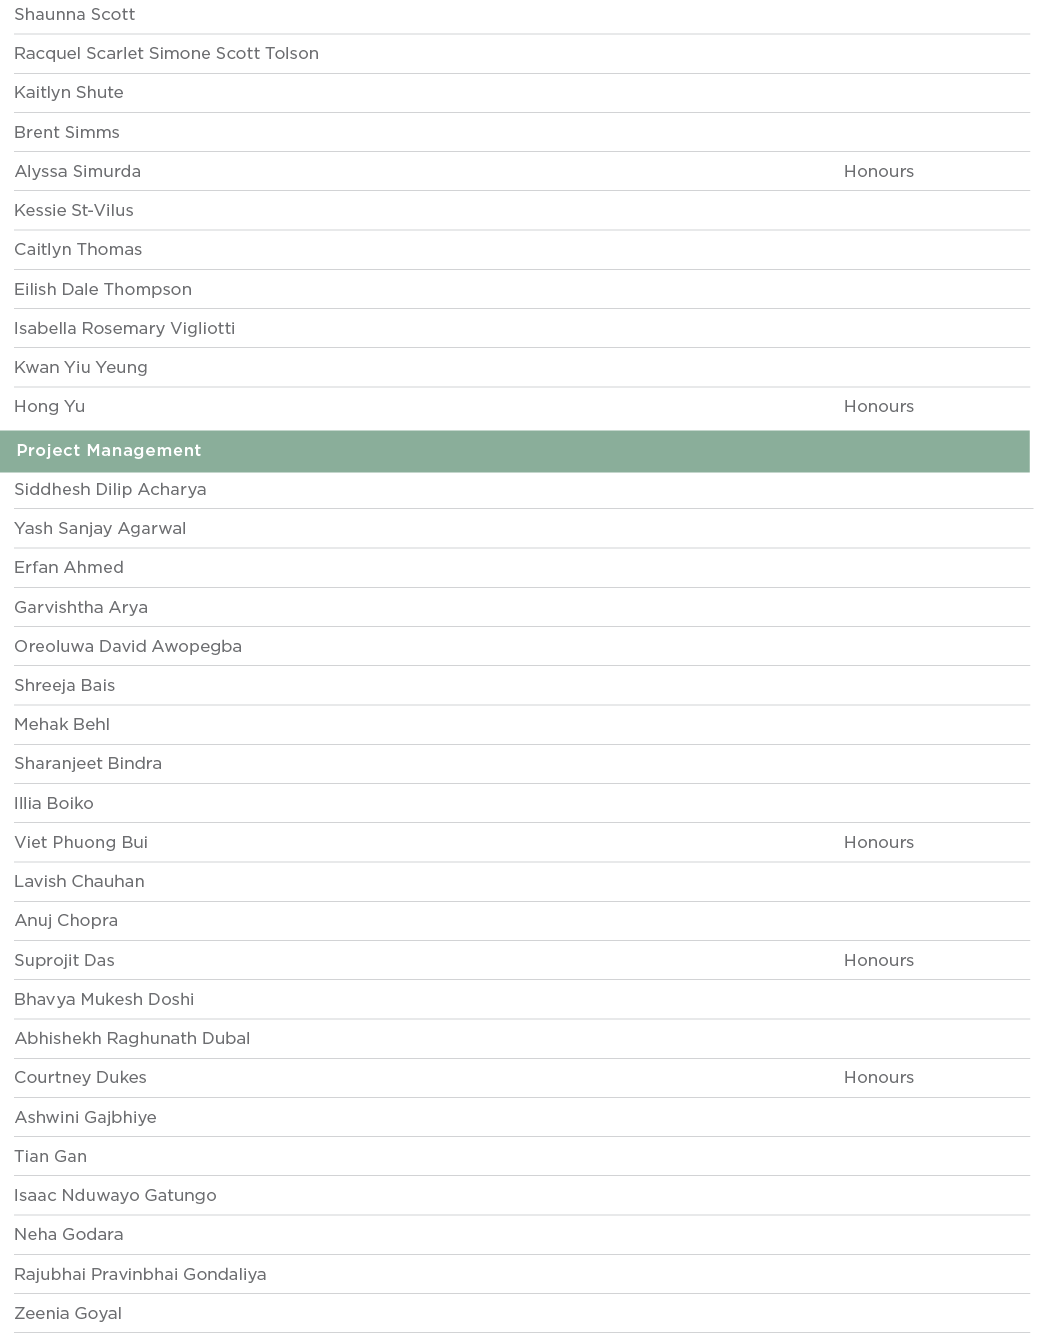Screen dimensions: 1037x1338
Task: Click on Racquel Scarlet Simone Scott Tolson
Action: [166, 53]
